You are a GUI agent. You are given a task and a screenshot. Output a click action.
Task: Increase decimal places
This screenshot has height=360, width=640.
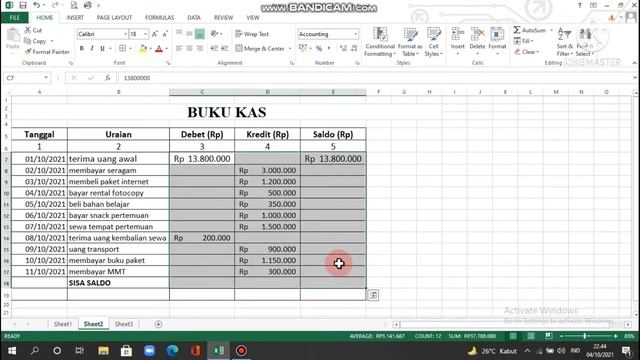coord(343,49)
